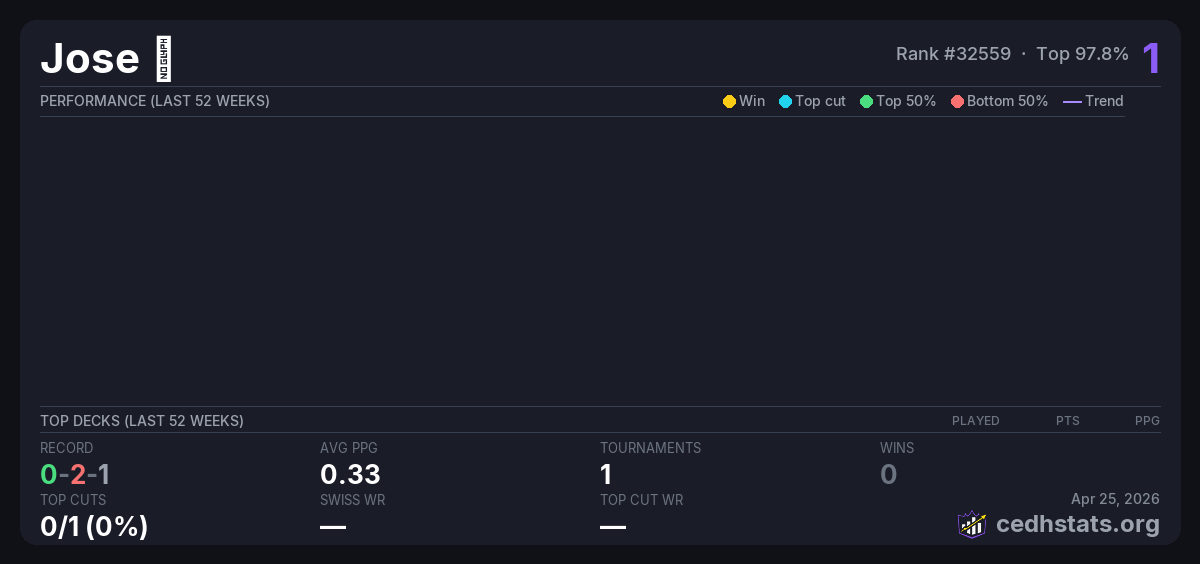Select the player name Jose
1200x564 pixels.
89,58
